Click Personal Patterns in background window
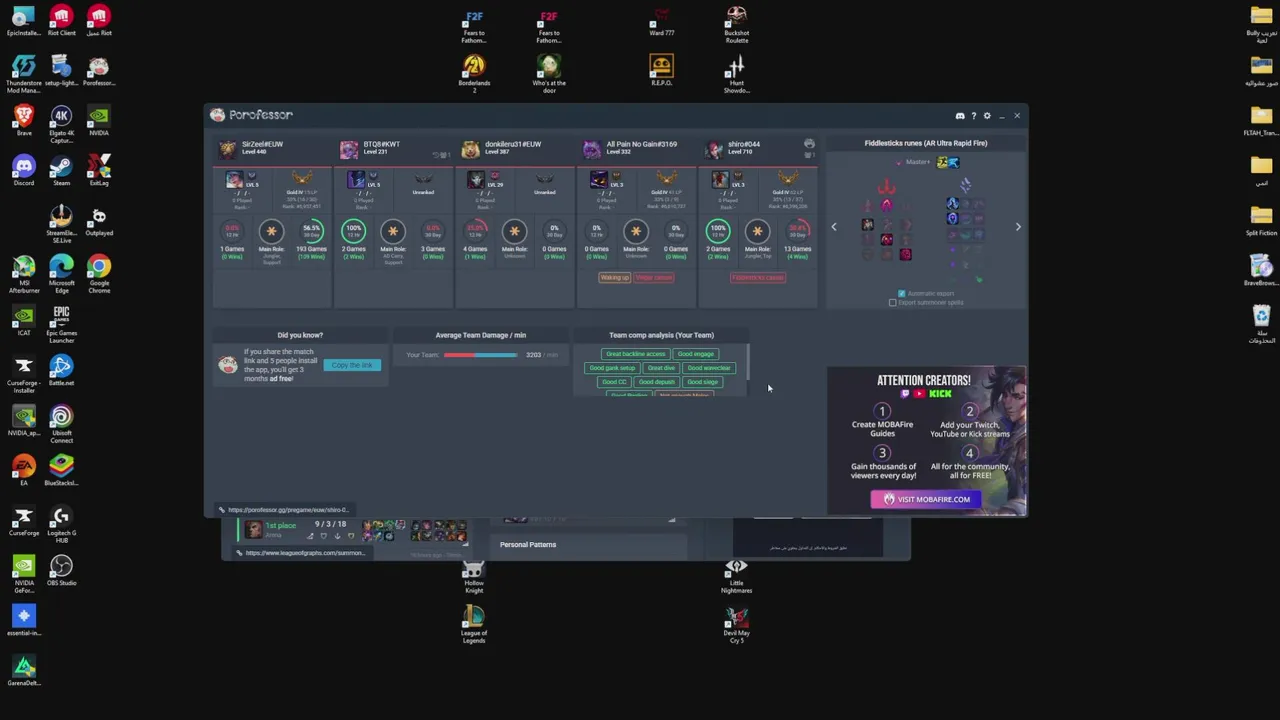Viewport: 1280px width, 720px height. [528, 545]
